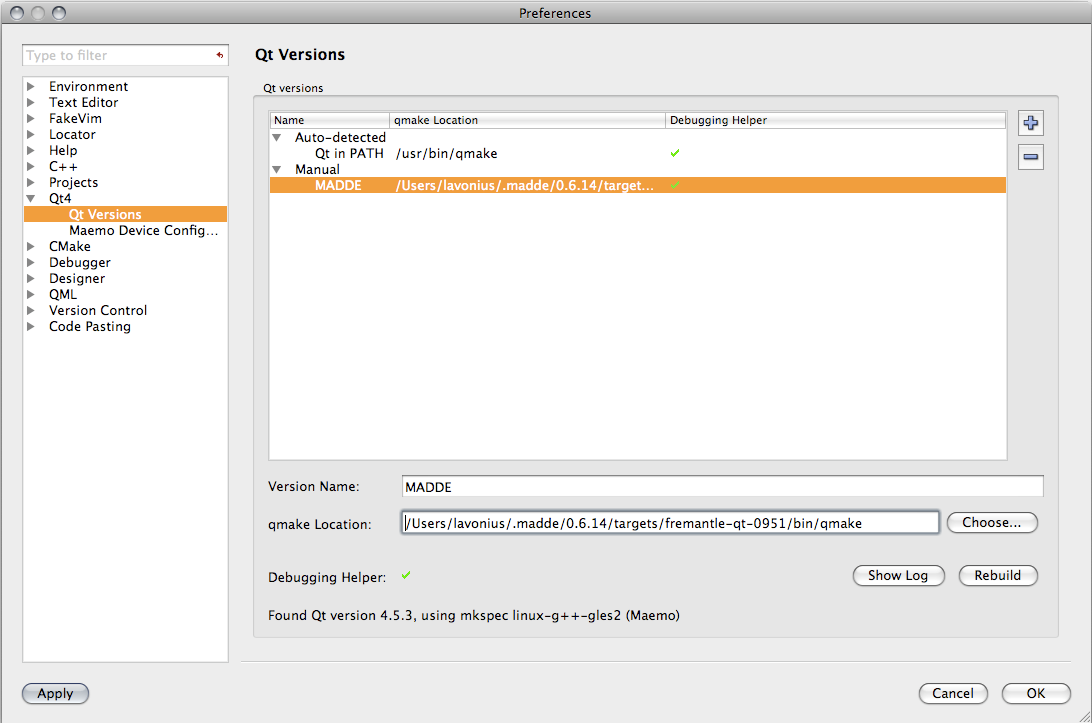Open the Text Editor settings category
Screen dimensions: 1092x723
point(83,103)
